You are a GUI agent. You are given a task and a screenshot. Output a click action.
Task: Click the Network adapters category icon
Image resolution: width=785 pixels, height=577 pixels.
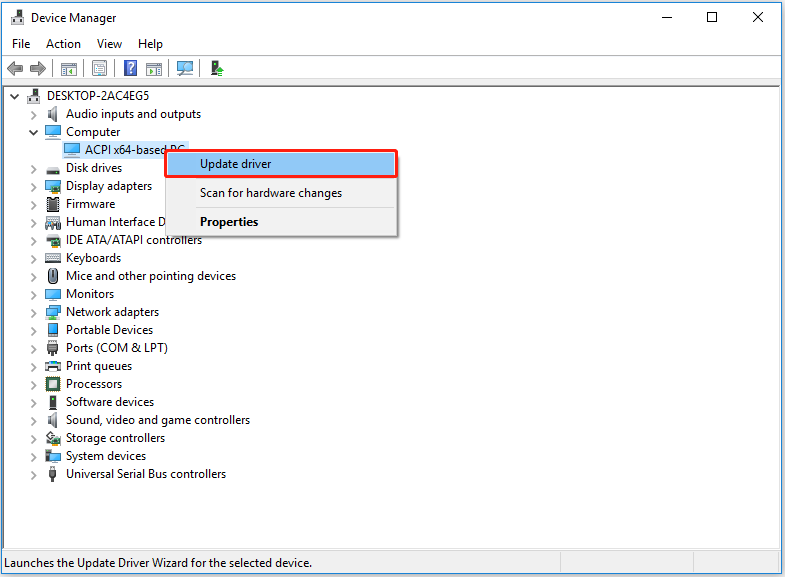coord(53,312)
